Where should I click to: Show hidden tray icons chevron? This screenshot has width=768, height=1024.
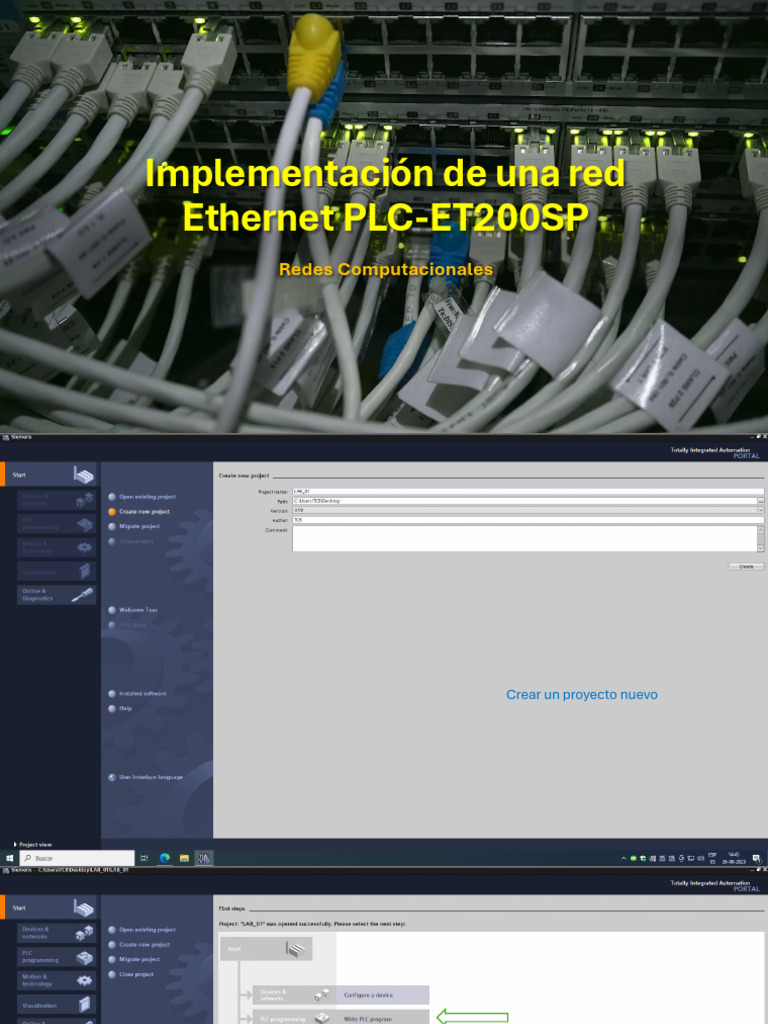[x=624, y=858]
